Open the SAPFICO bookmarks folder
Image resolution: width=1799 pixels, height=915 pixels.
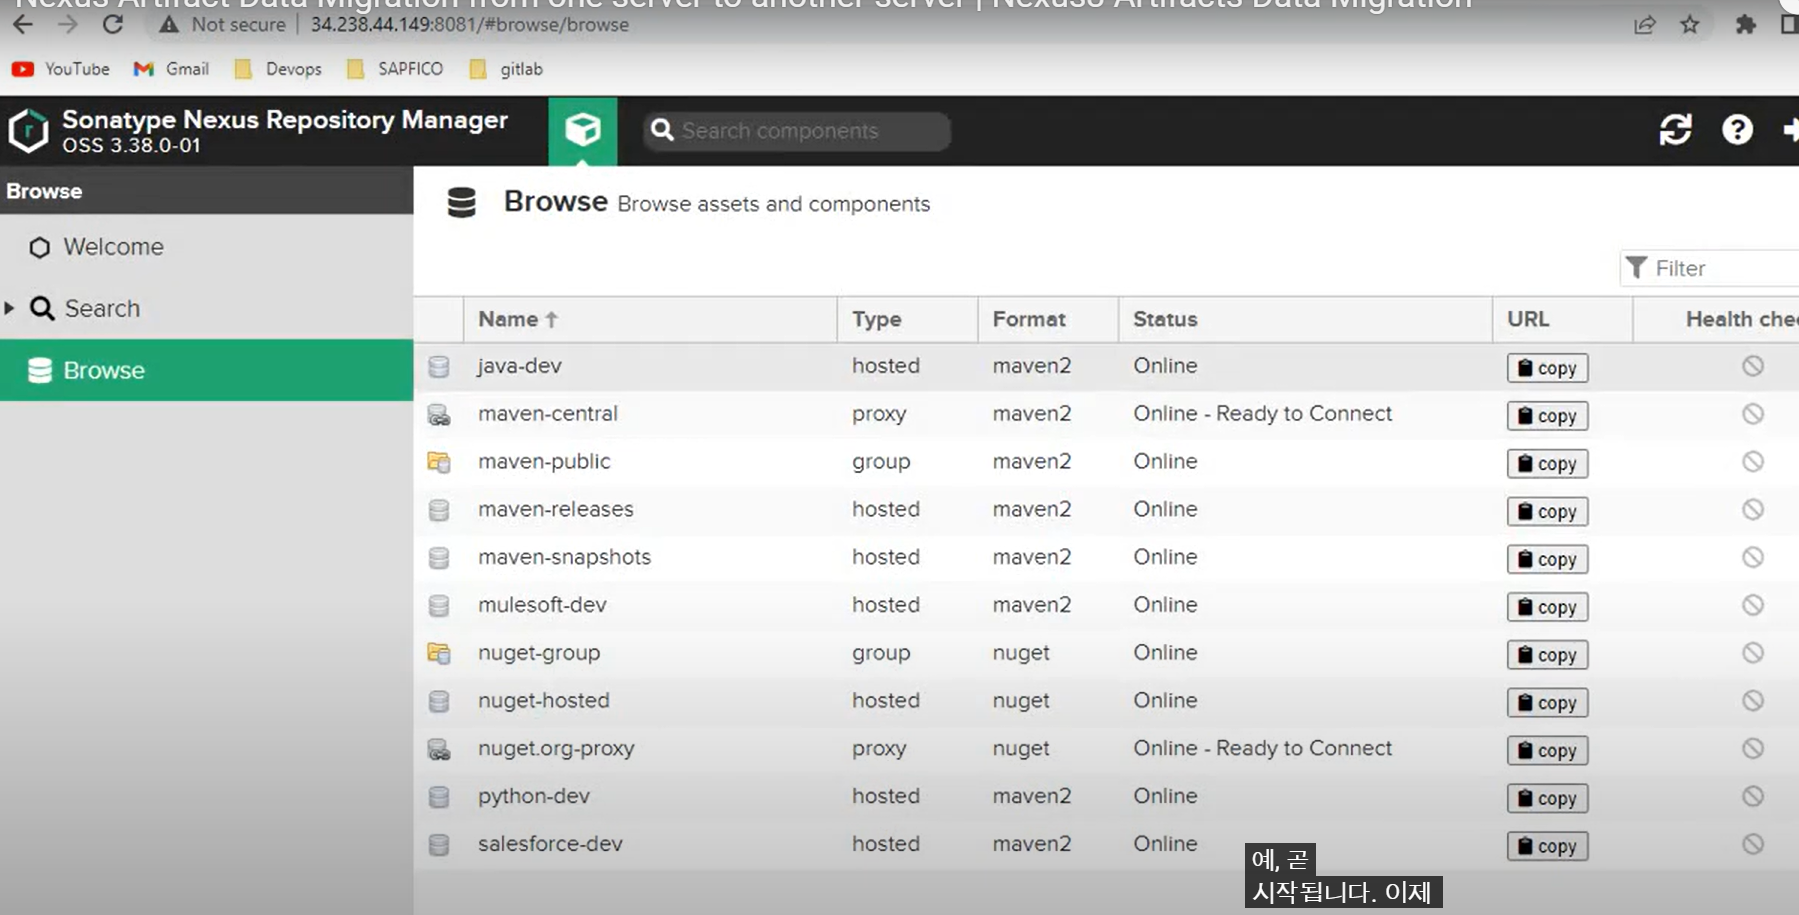[395, 69]
